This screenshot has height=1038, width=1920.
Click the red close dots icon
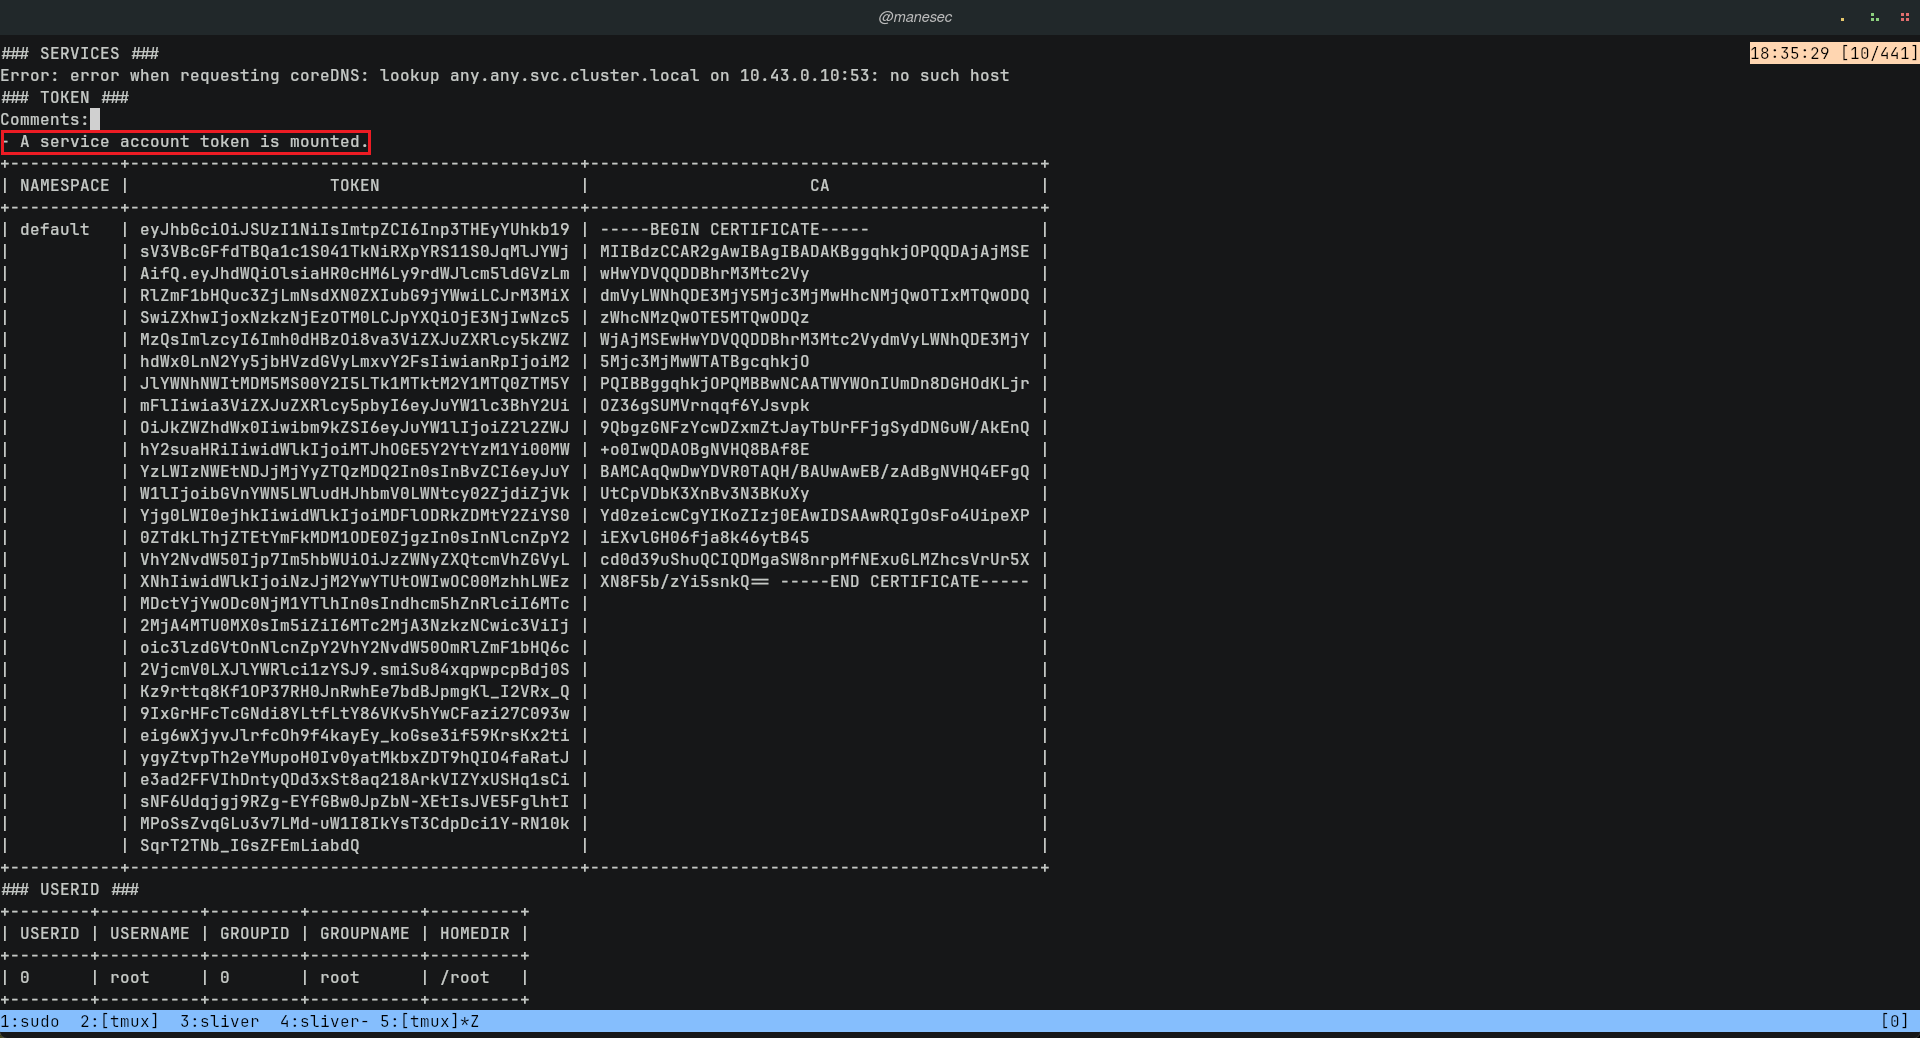click(x=1904, y=18)
